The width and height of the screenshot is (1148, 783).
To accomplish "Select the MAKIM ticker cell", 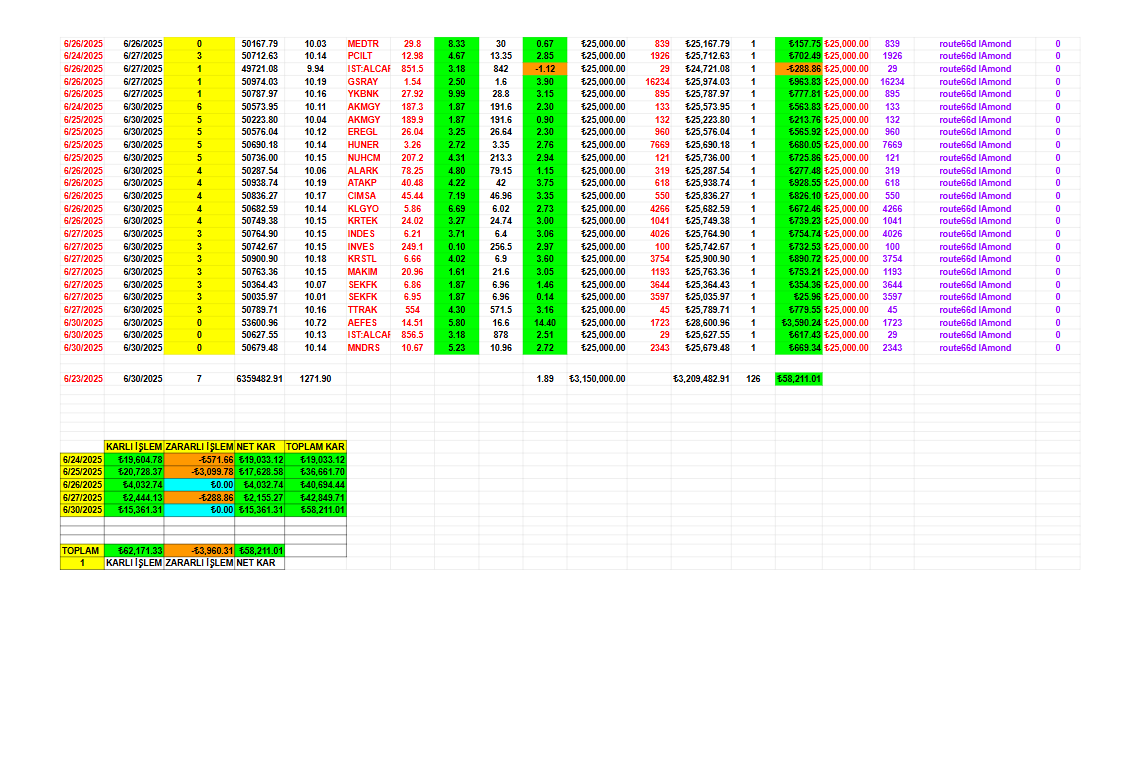I will pos(368,272).
